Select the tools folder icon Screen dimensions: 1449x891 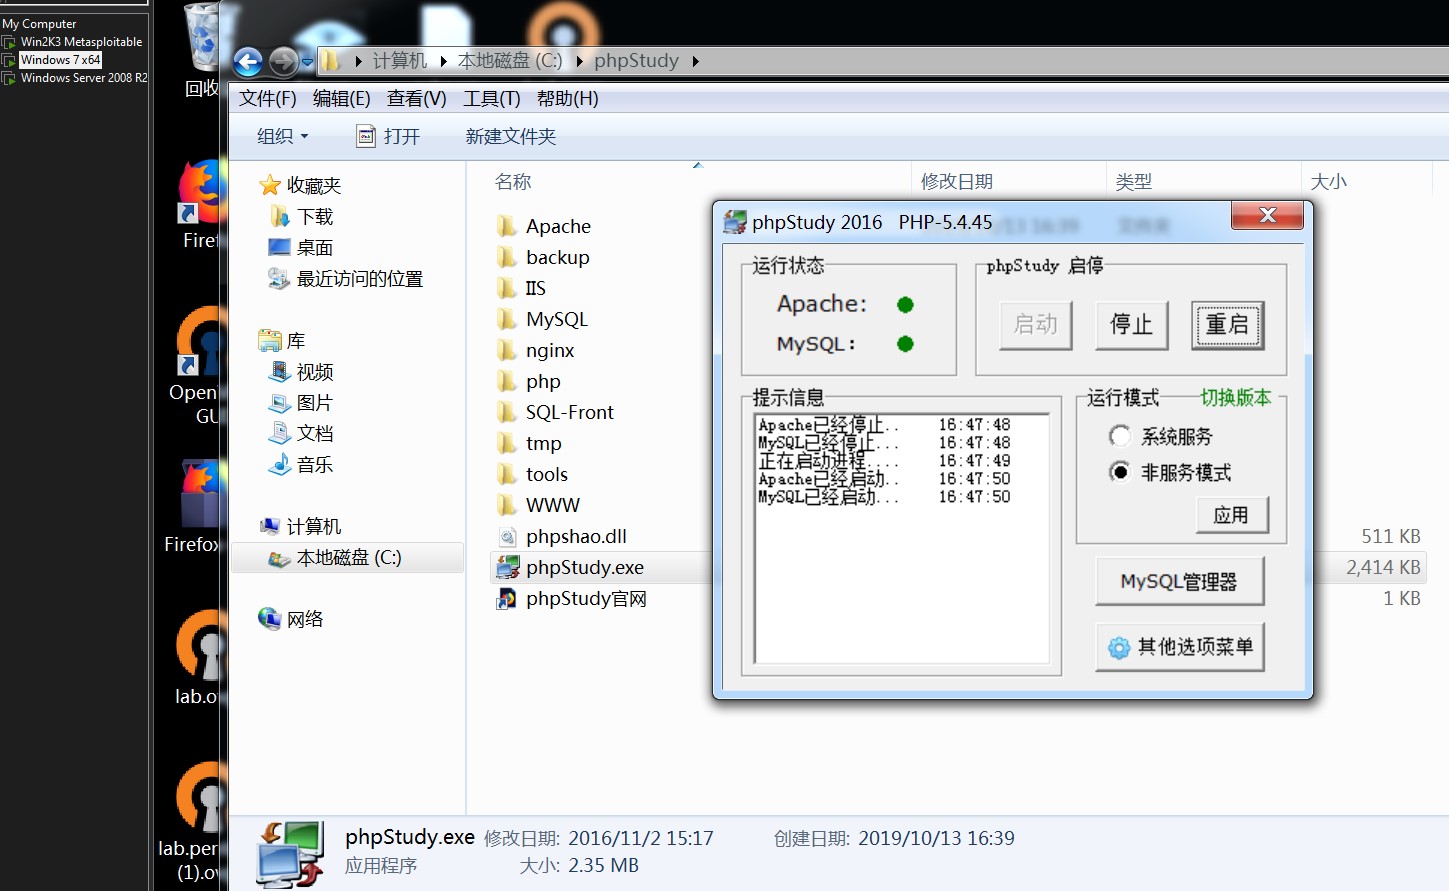(507, 474)
